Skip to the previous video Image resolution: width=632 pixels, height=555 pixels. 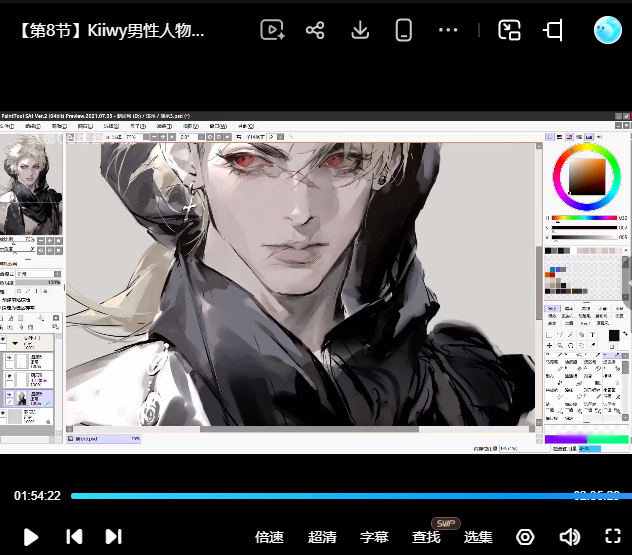[x=74, y=537]
